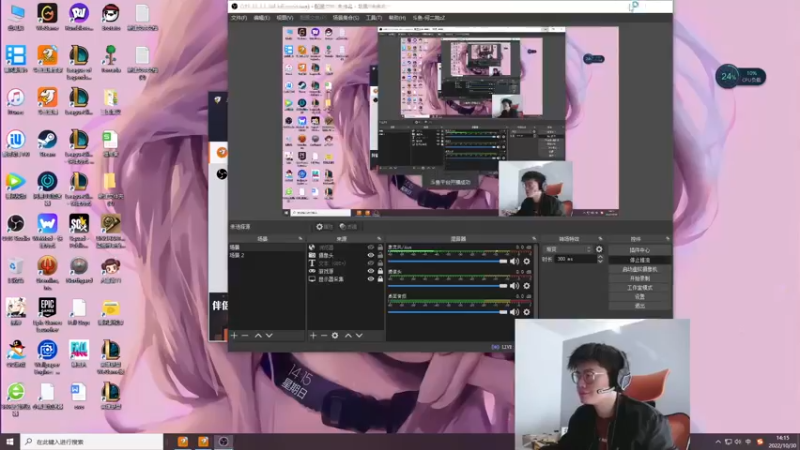800x450 pixels.
Task: Open the 帮助(H) menu in OBS
Action: [397, 18]
